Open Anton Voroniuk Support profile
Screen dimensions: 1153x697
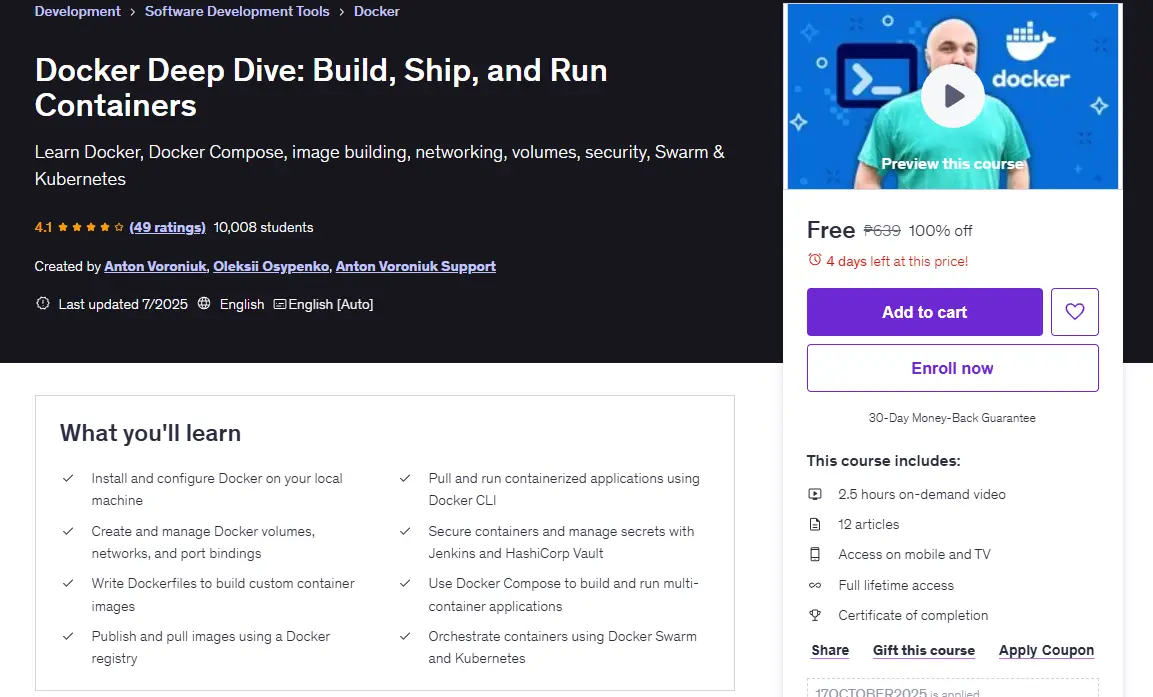tap(415, 266)
